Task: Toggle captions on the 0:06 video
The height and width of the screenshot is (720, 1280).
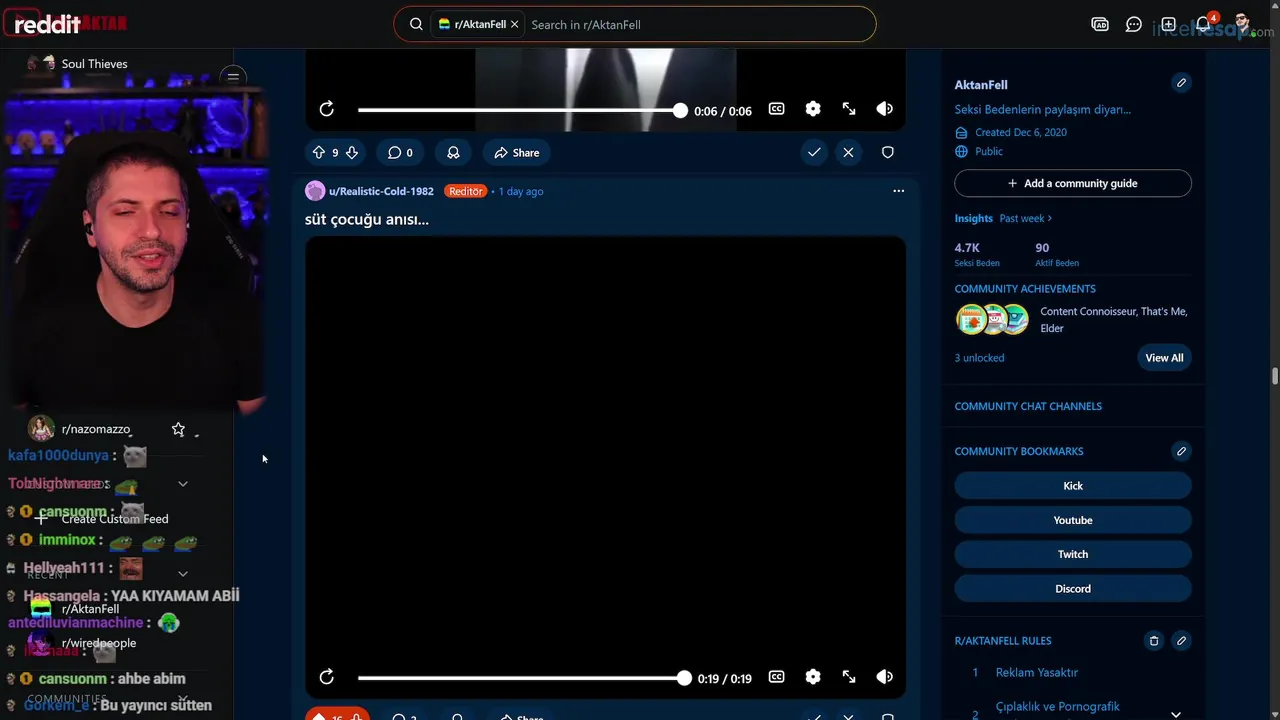Action: [x=776, y=109]
